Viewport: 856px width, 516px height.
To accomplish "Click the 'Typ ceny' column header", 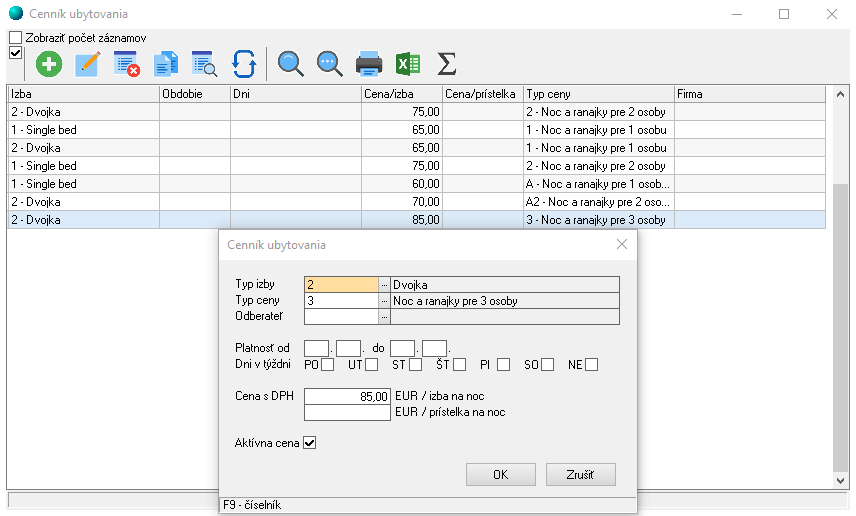I will point(598,94).
